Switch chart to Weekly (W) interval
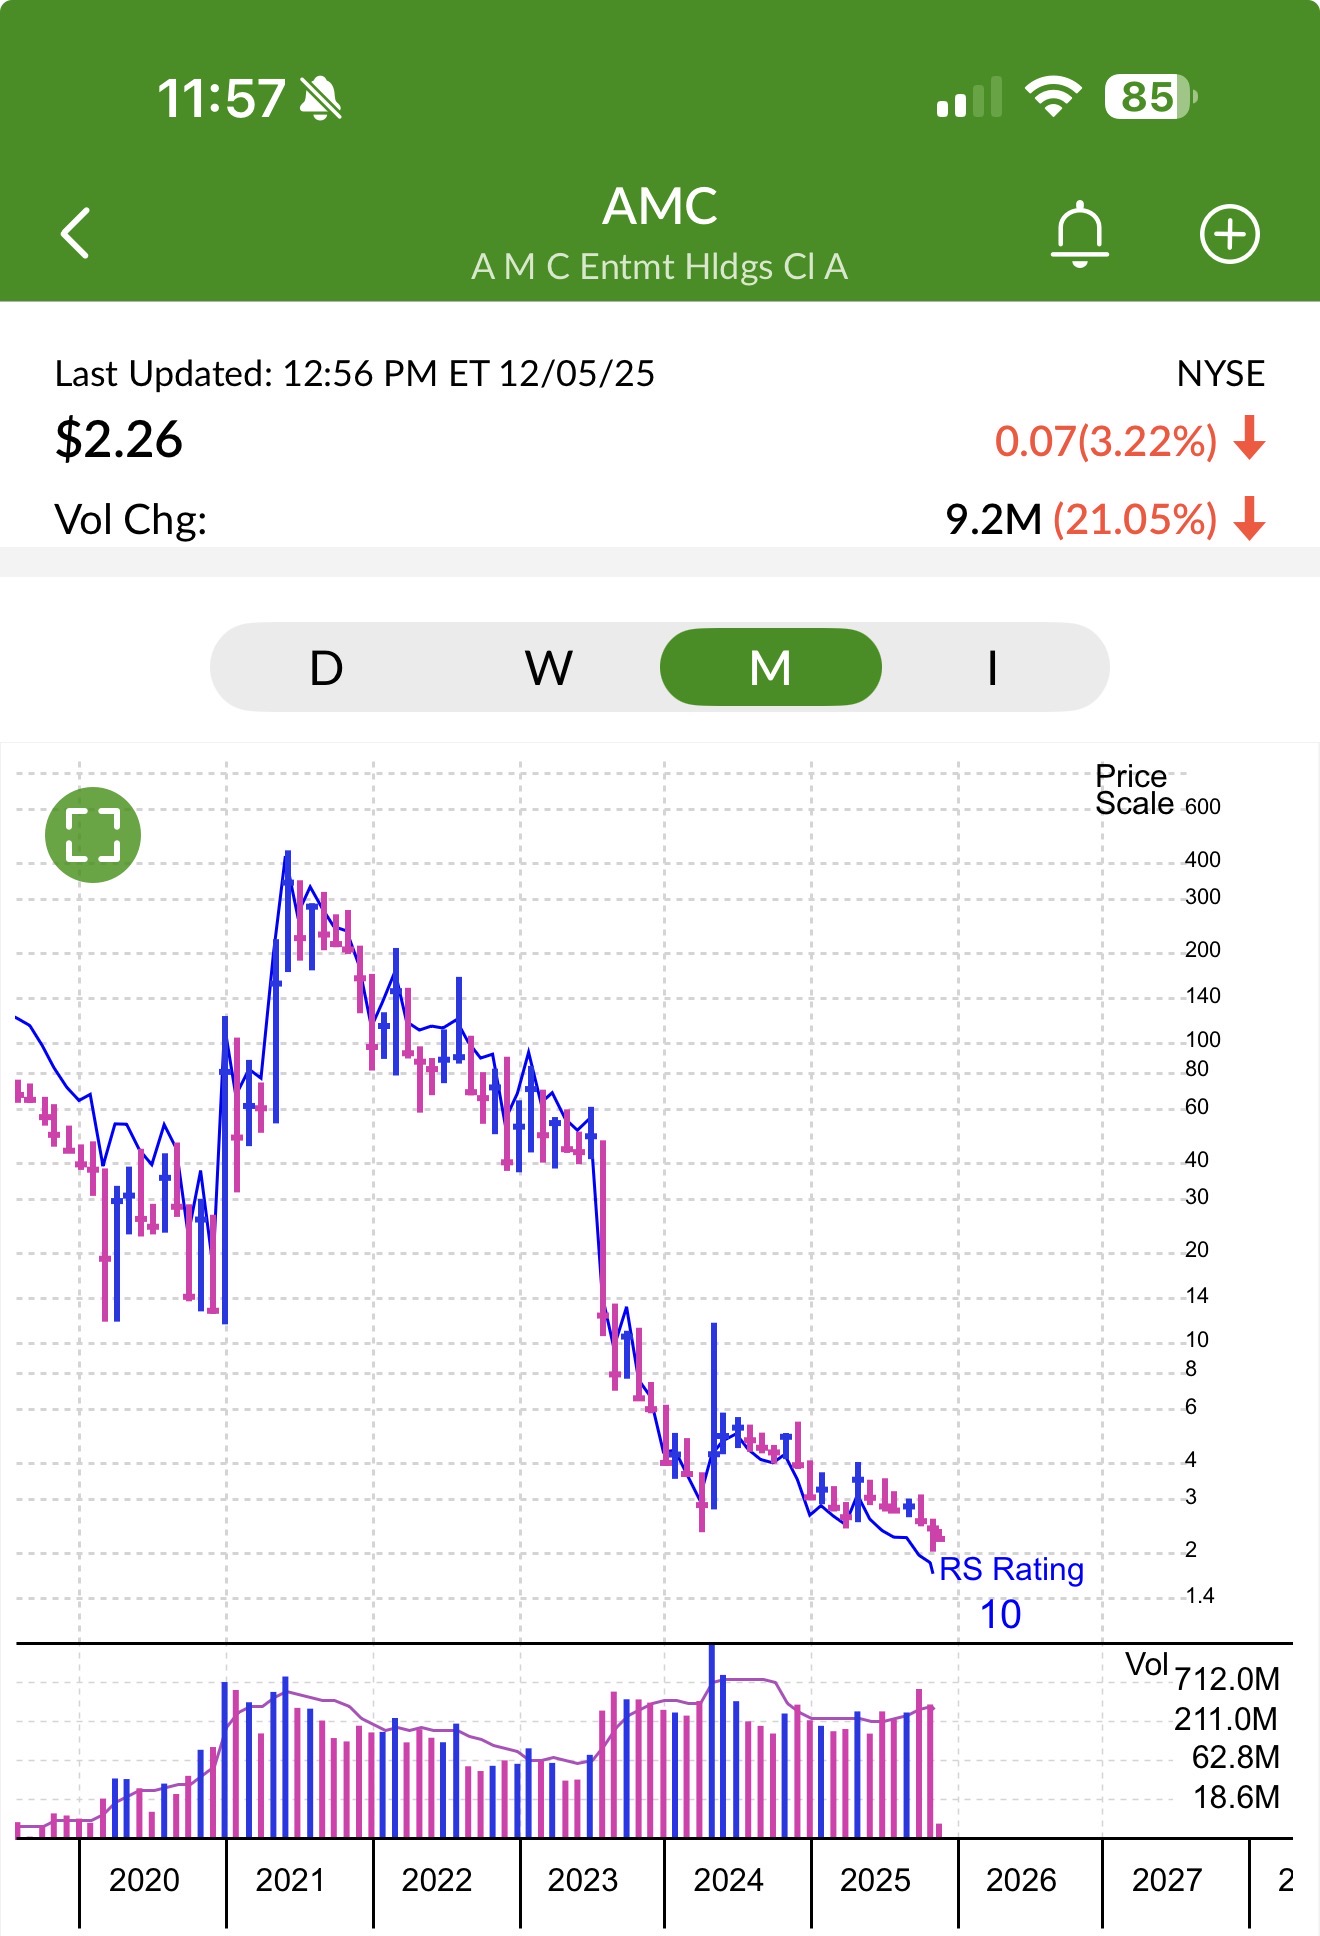1320x1936 pixels. click(x=548, y=667)
